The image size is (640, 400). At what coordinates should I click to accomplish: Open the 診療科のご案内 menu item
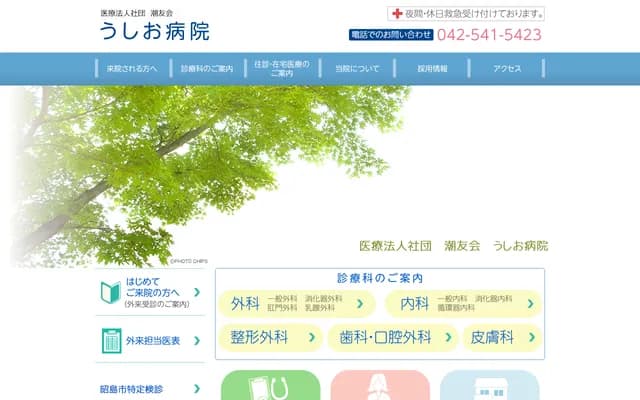(207, 69)
